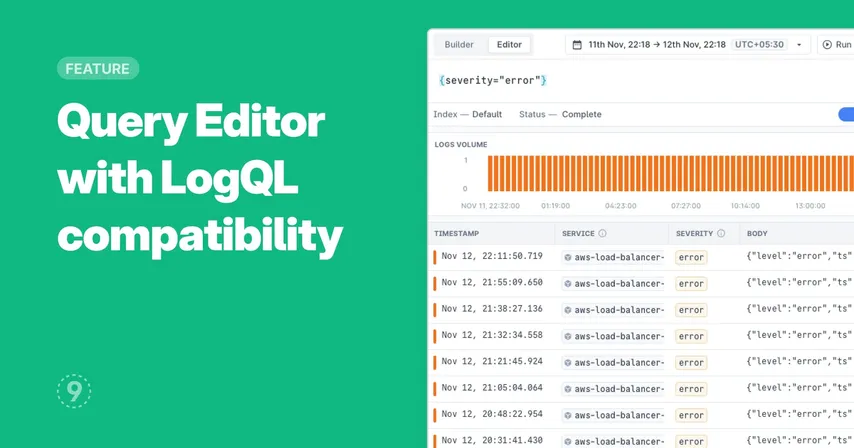Click the 04:23:00 axis label
The height and width of the screenshot is (448, 854).
(x=620, y=206)
